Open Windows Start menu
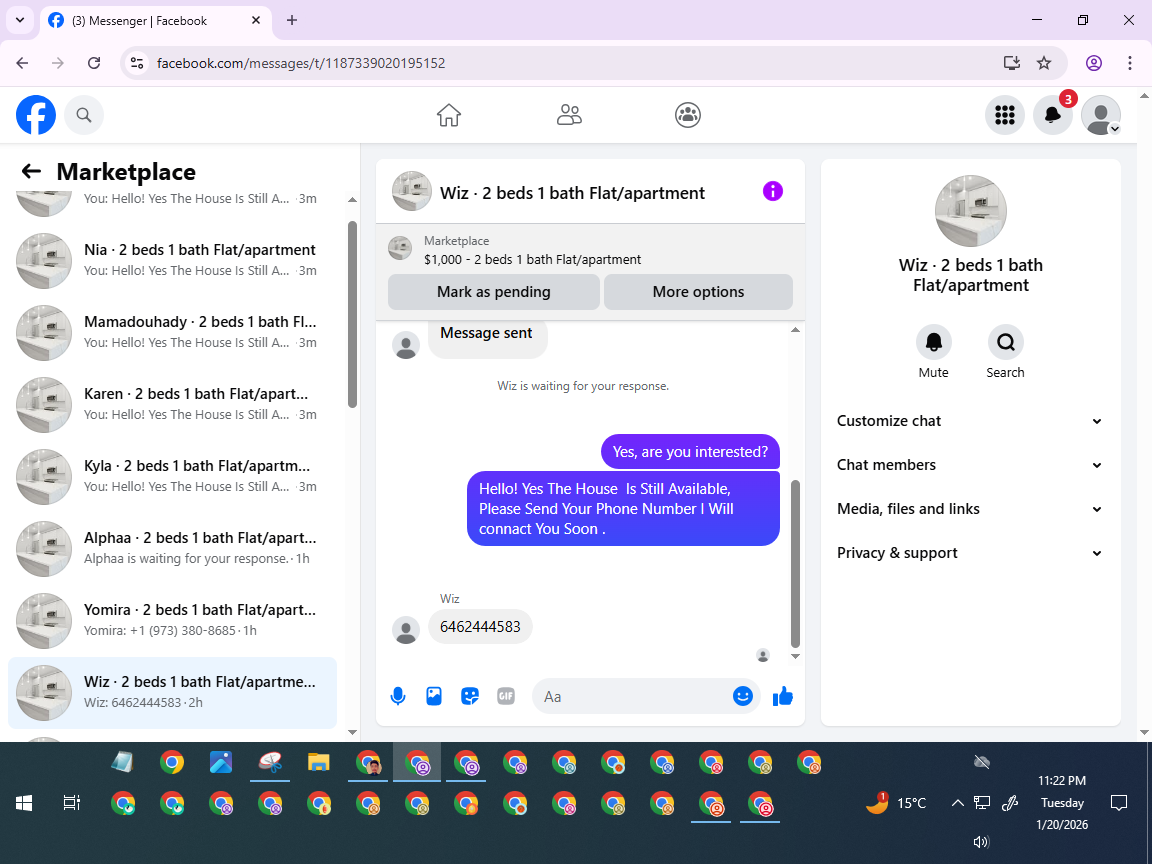 click(24, 803)
